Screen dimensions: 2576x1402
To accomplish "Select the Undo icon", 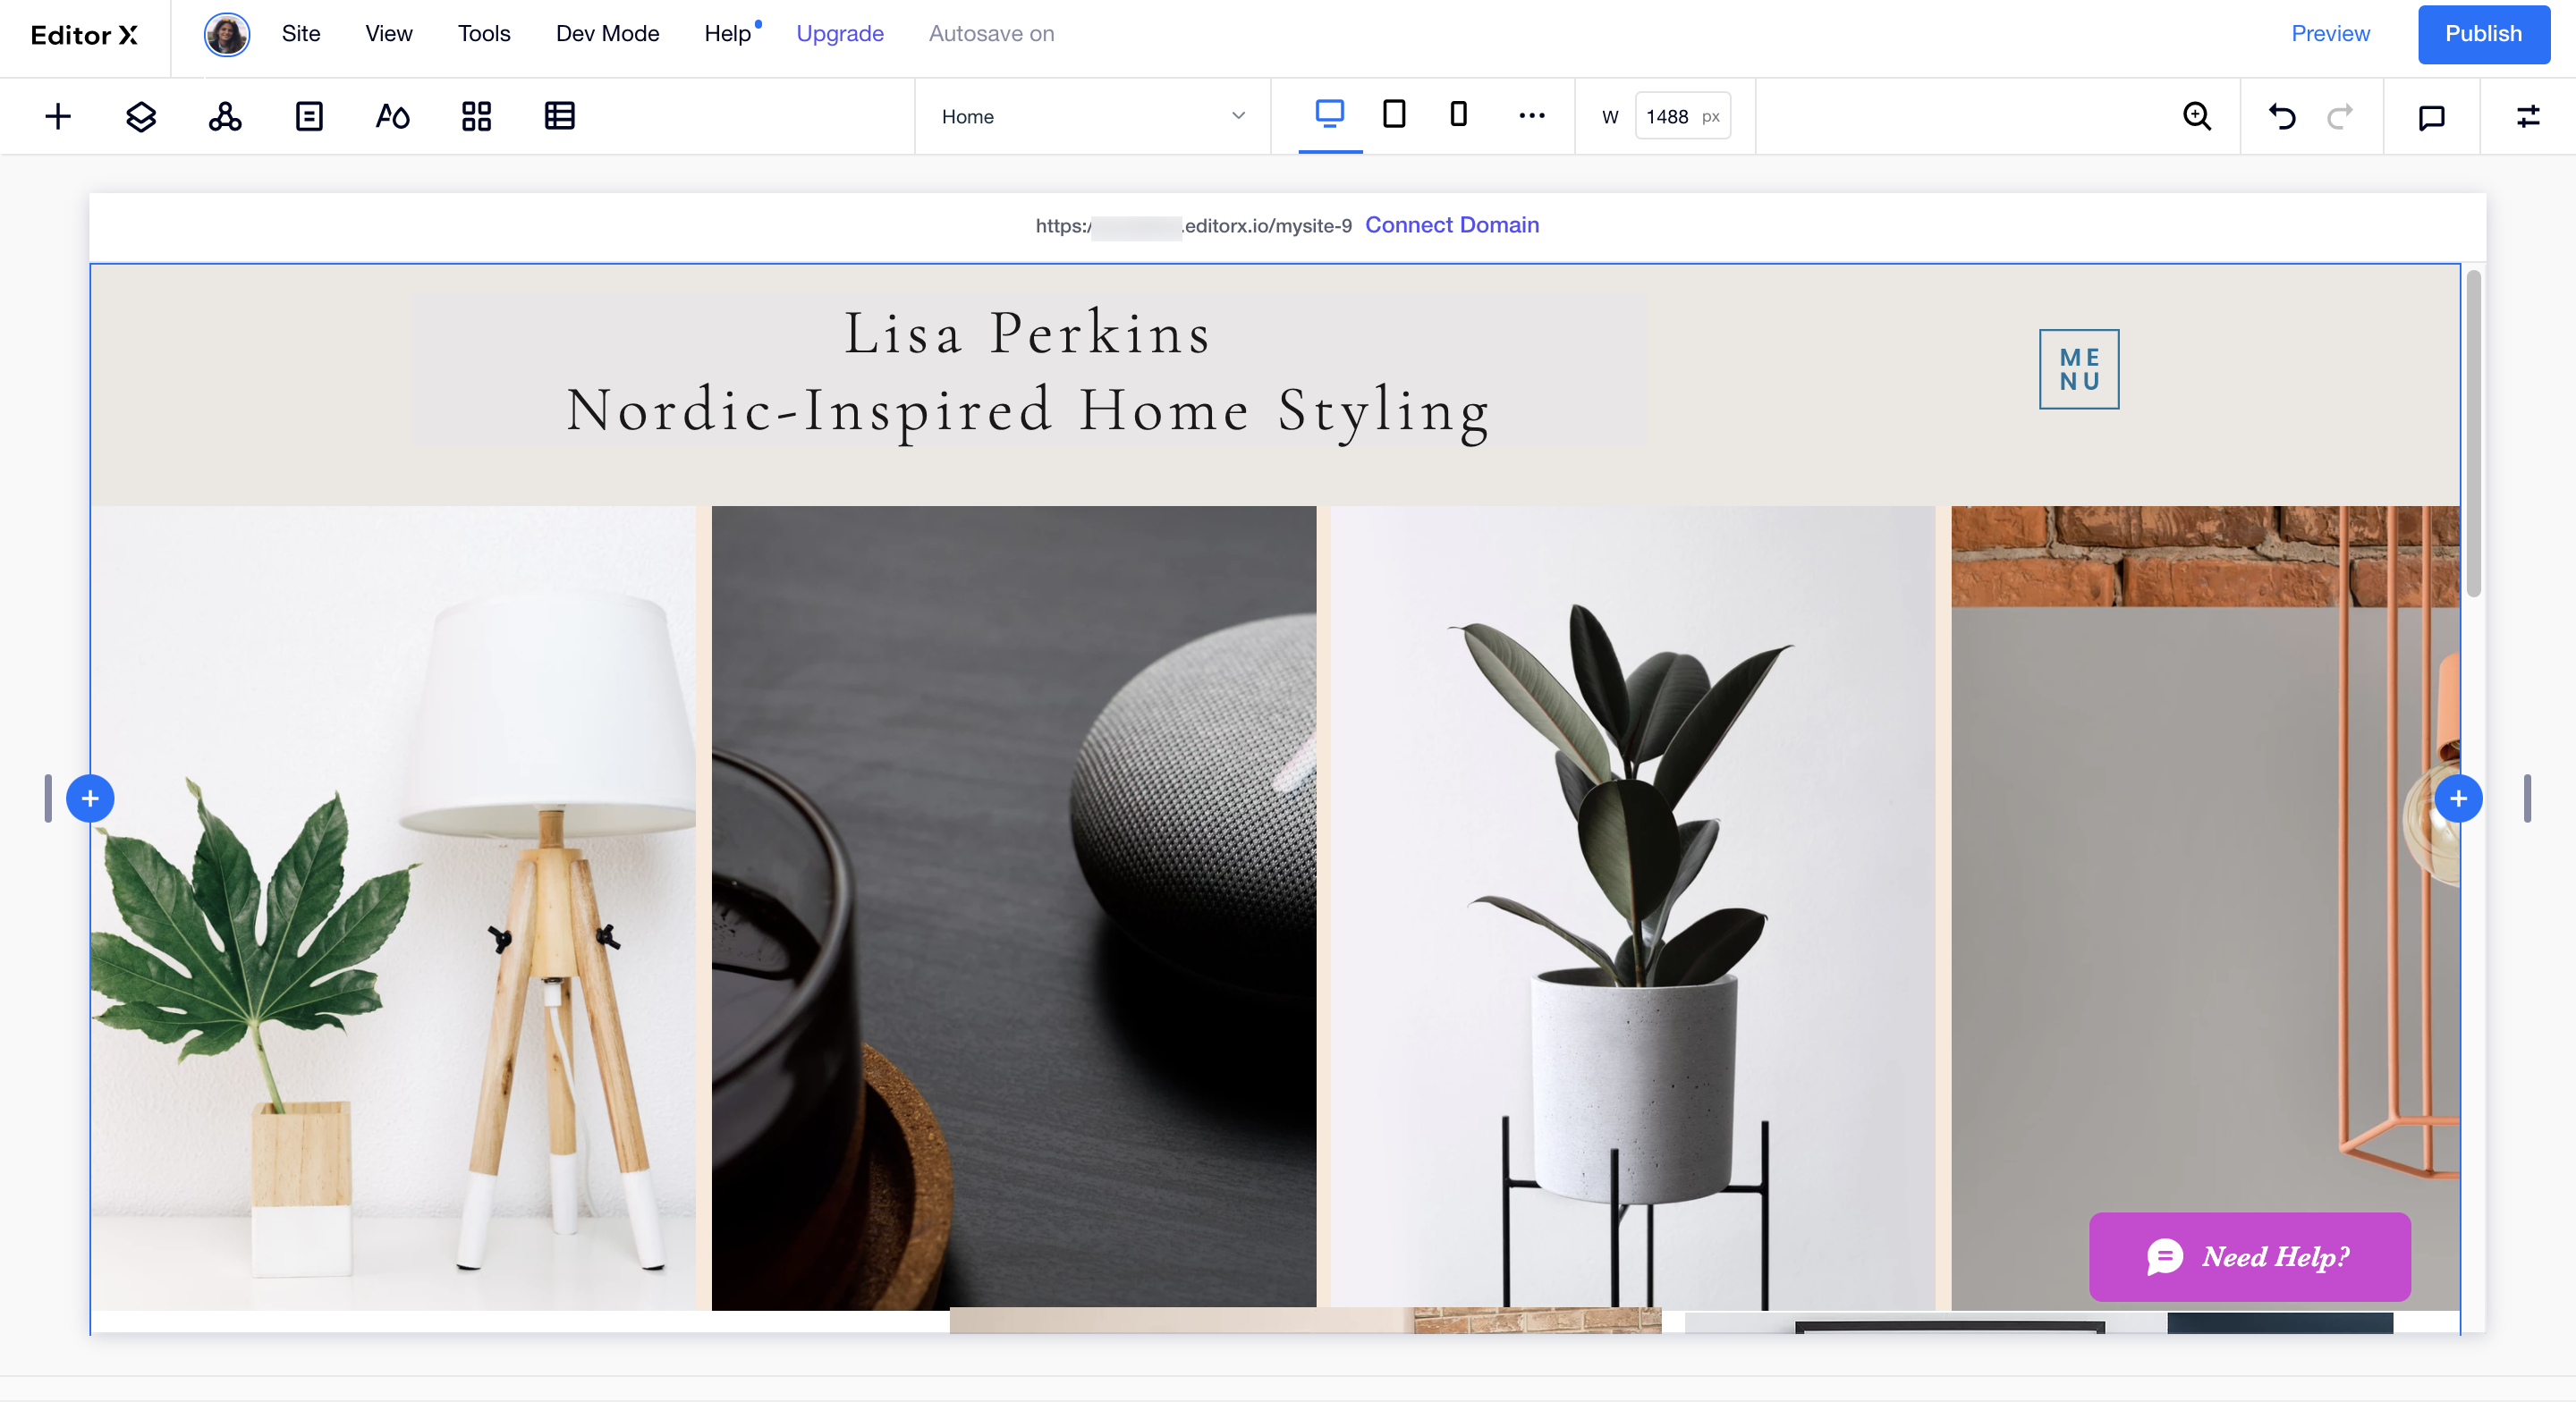I will coord(2283,114).
